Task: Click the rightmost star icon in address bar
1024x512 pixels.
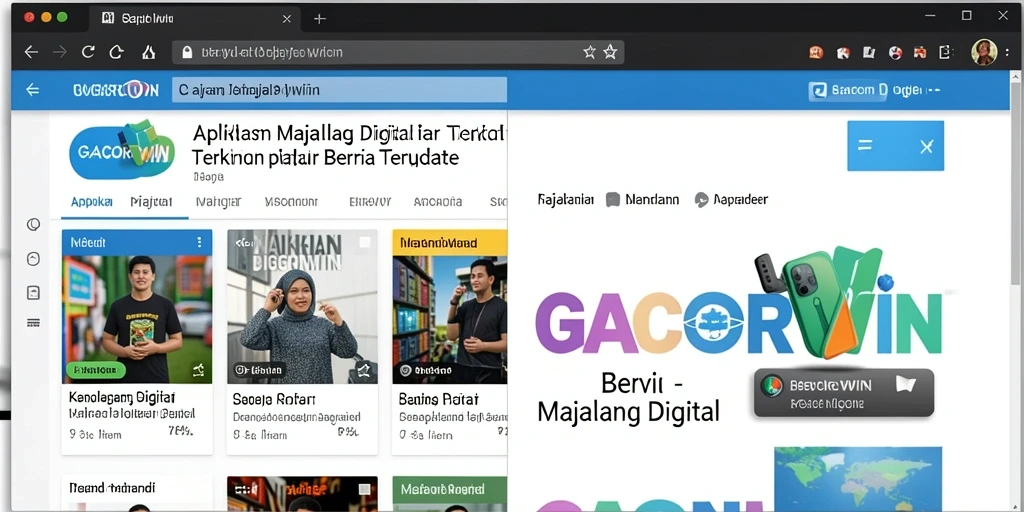Action: 610,52
